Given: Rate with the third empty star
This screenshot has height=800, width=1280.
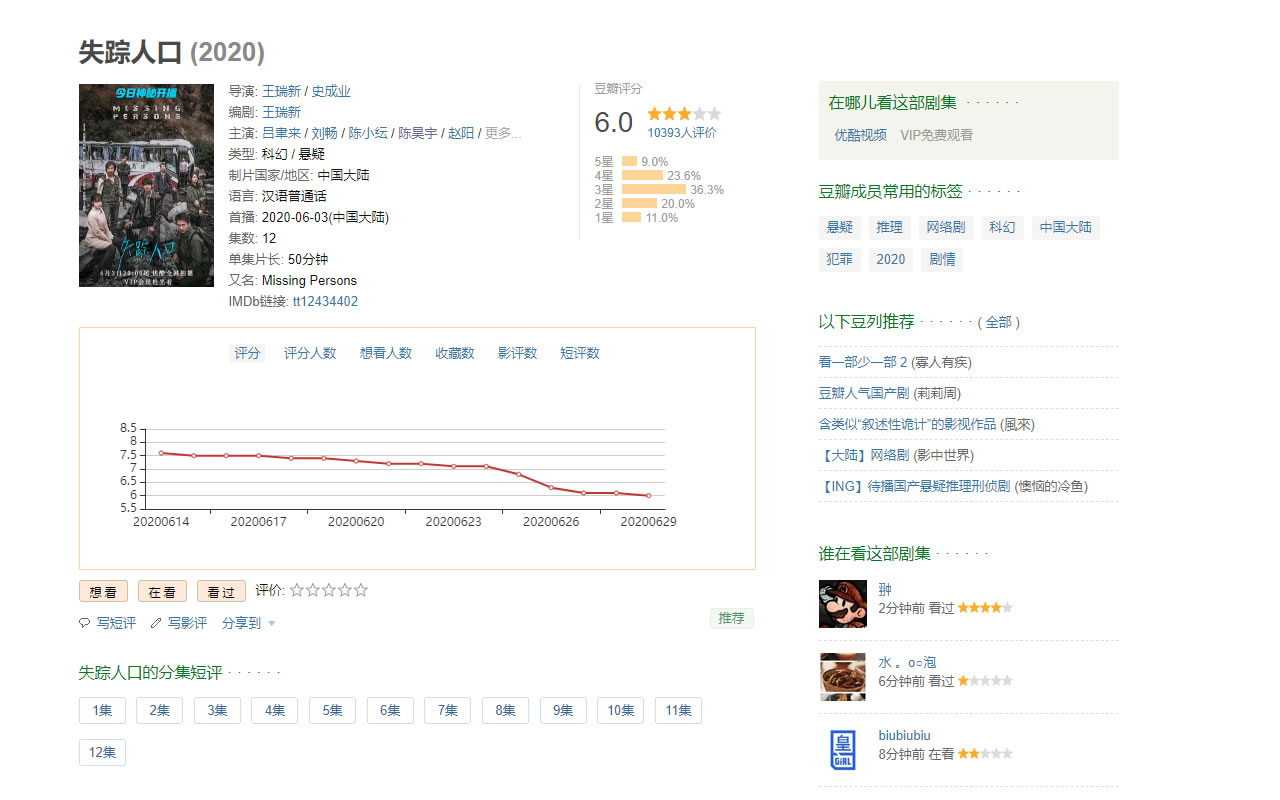Looking at the screenshot, I should pos(329,590).
